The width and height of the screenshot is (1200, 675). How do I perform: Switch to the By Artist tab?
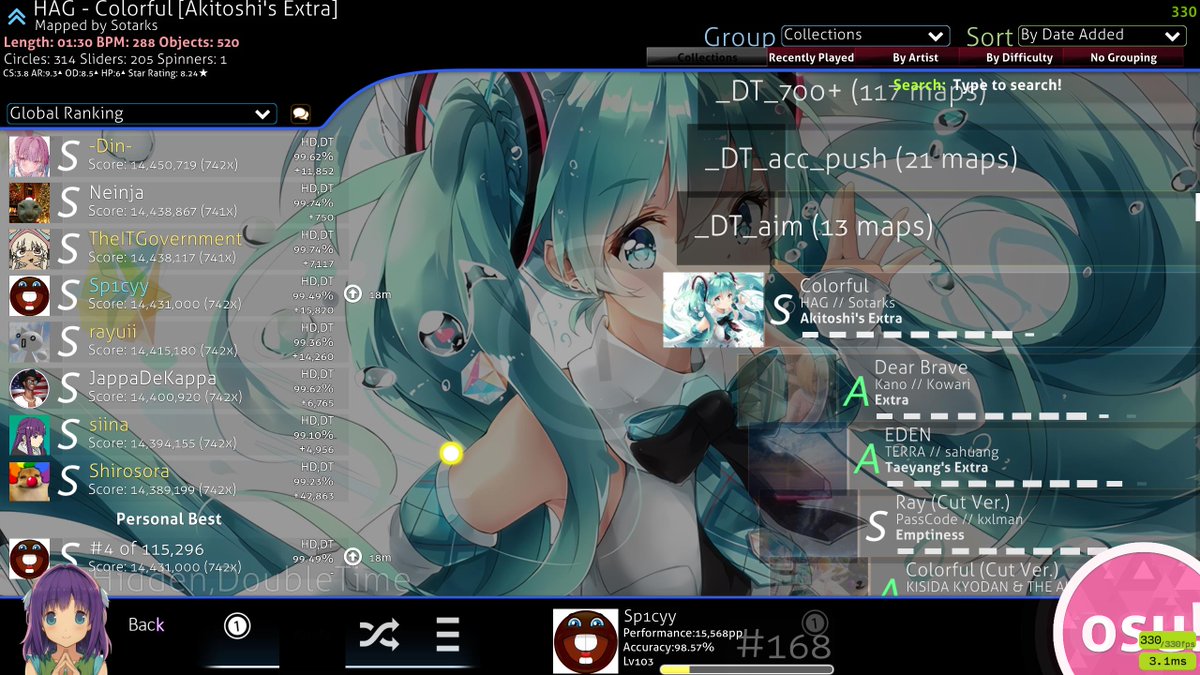[915, 58]
